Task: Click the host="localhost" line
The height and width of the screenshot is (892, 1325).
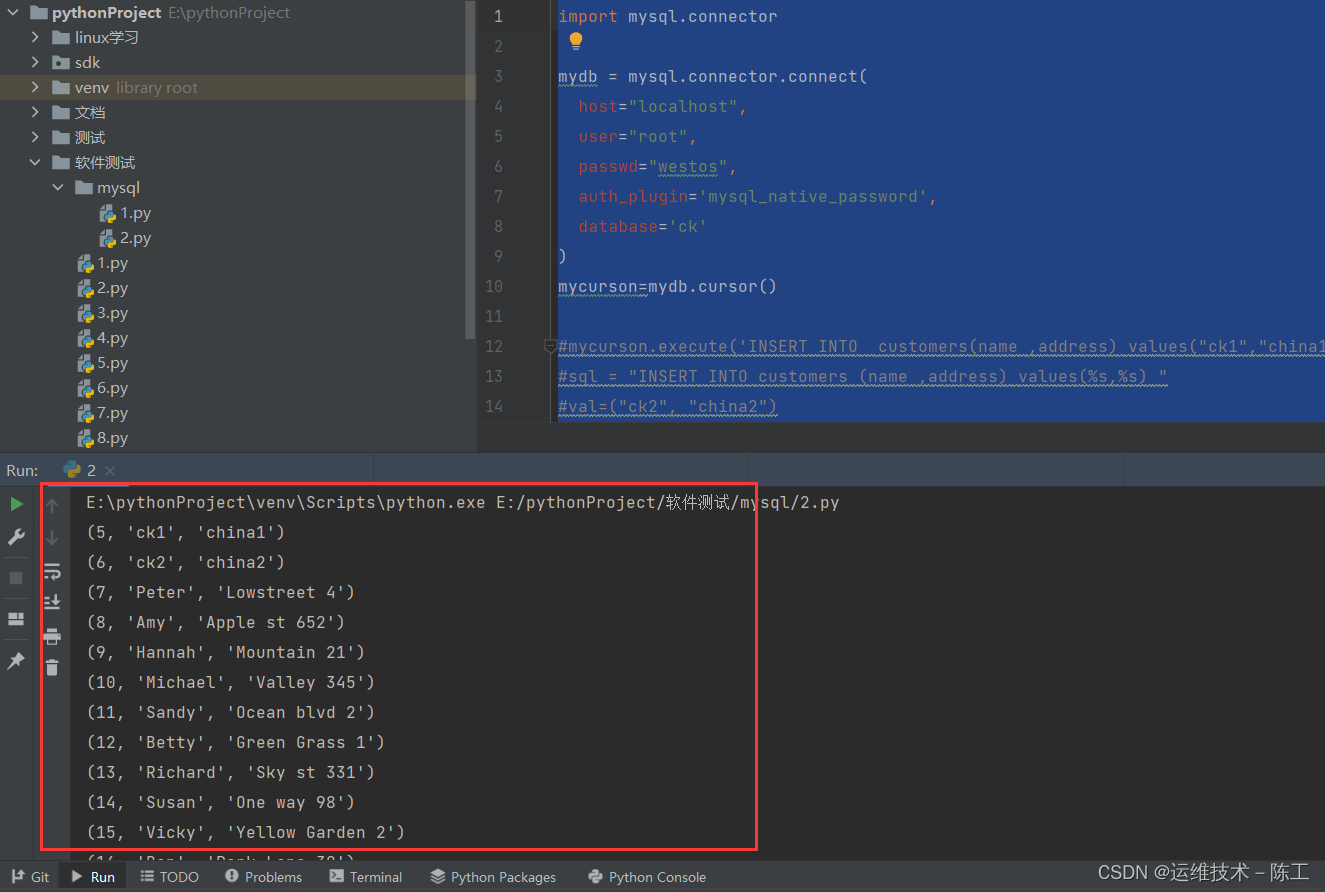Action: (x=663, y=107)
